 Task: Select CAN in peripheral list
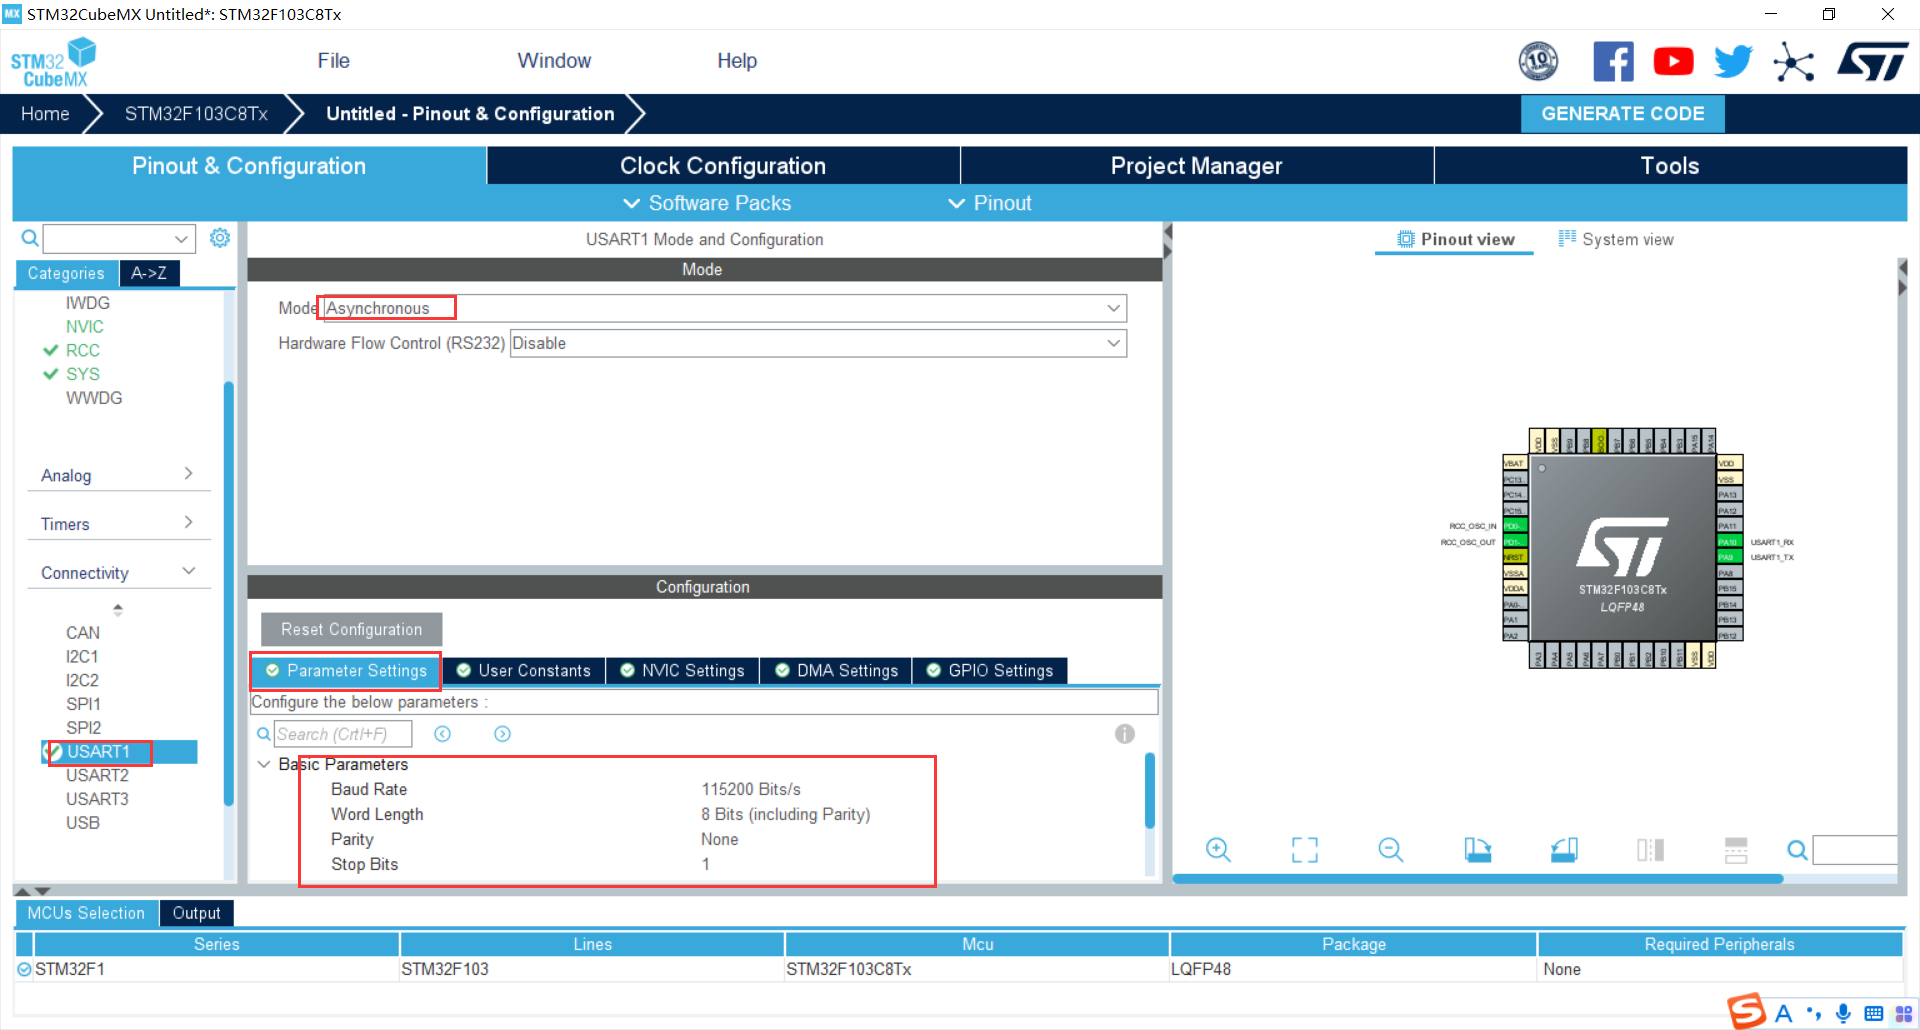[x=83, y=633]
